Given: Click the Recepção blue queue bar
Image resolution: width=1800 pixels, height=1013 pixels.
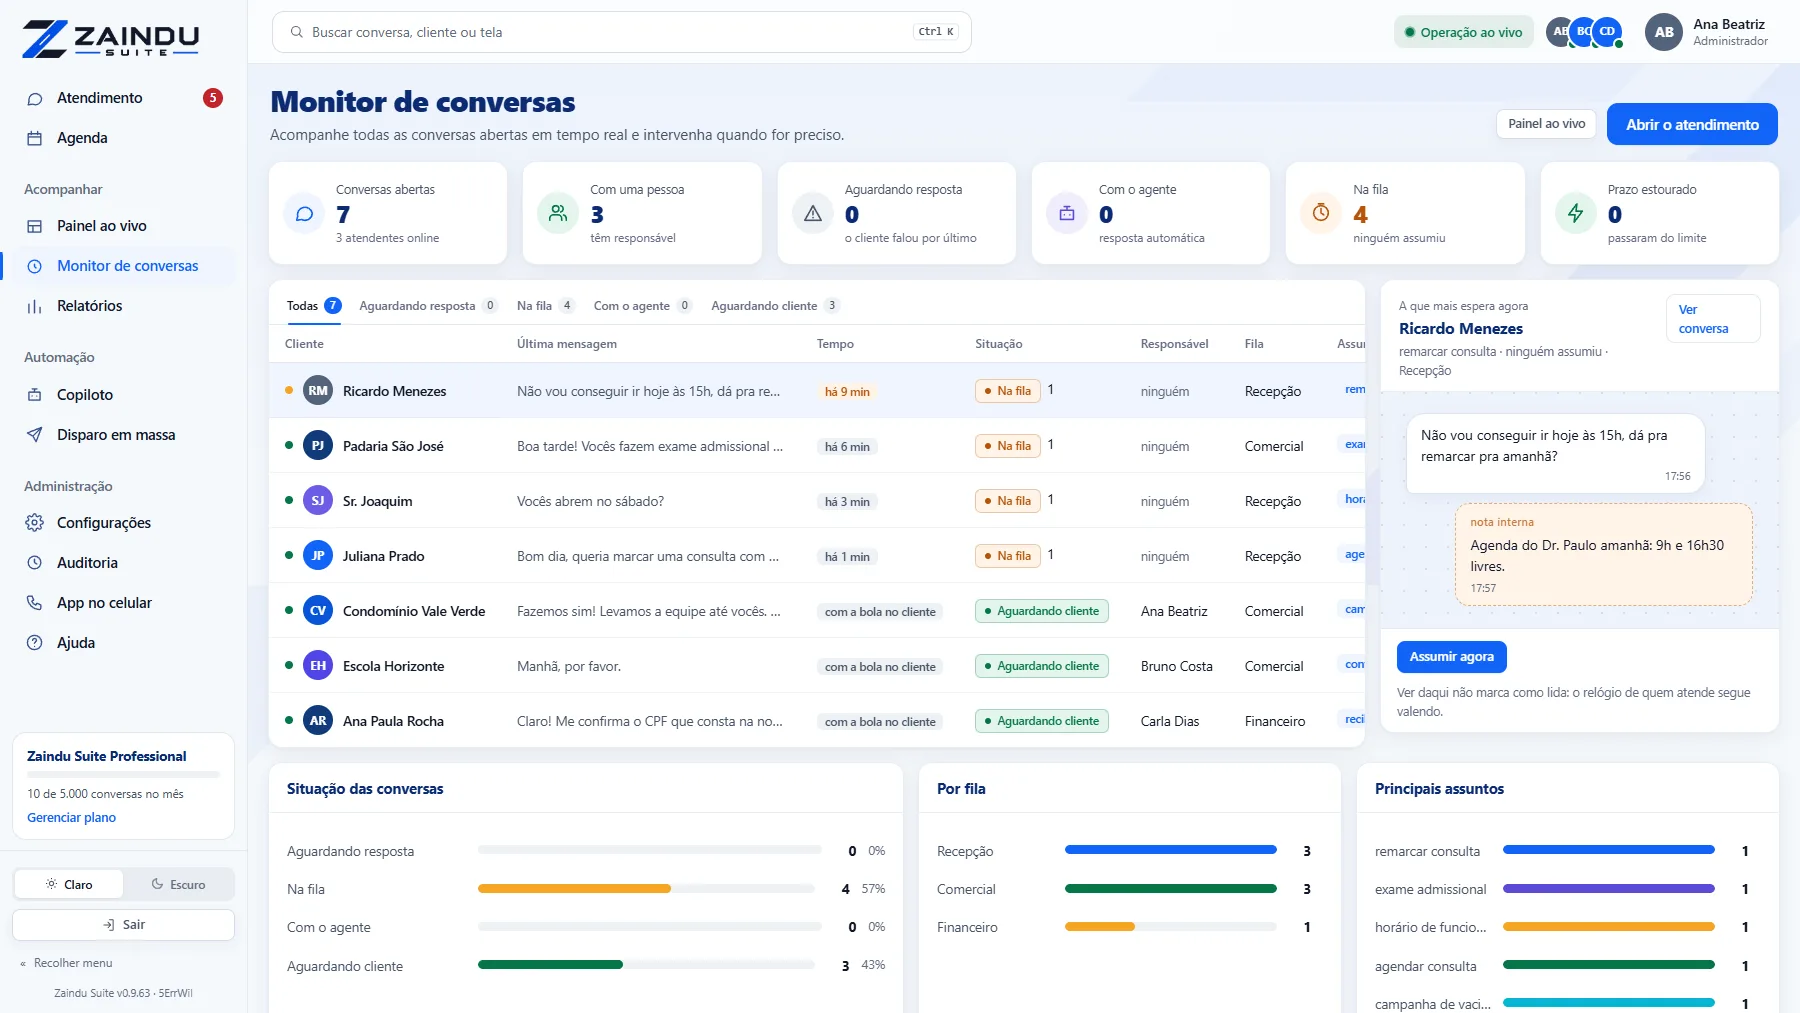Looking at the screenshot, I should [x=1171, y=850].
